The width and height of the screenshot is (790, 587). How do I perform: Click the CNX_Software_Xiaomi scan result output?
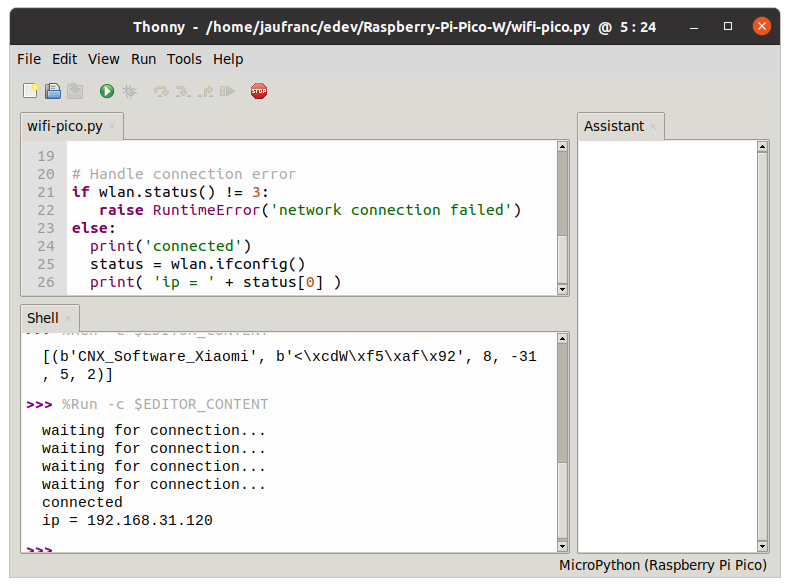point(290,365)
